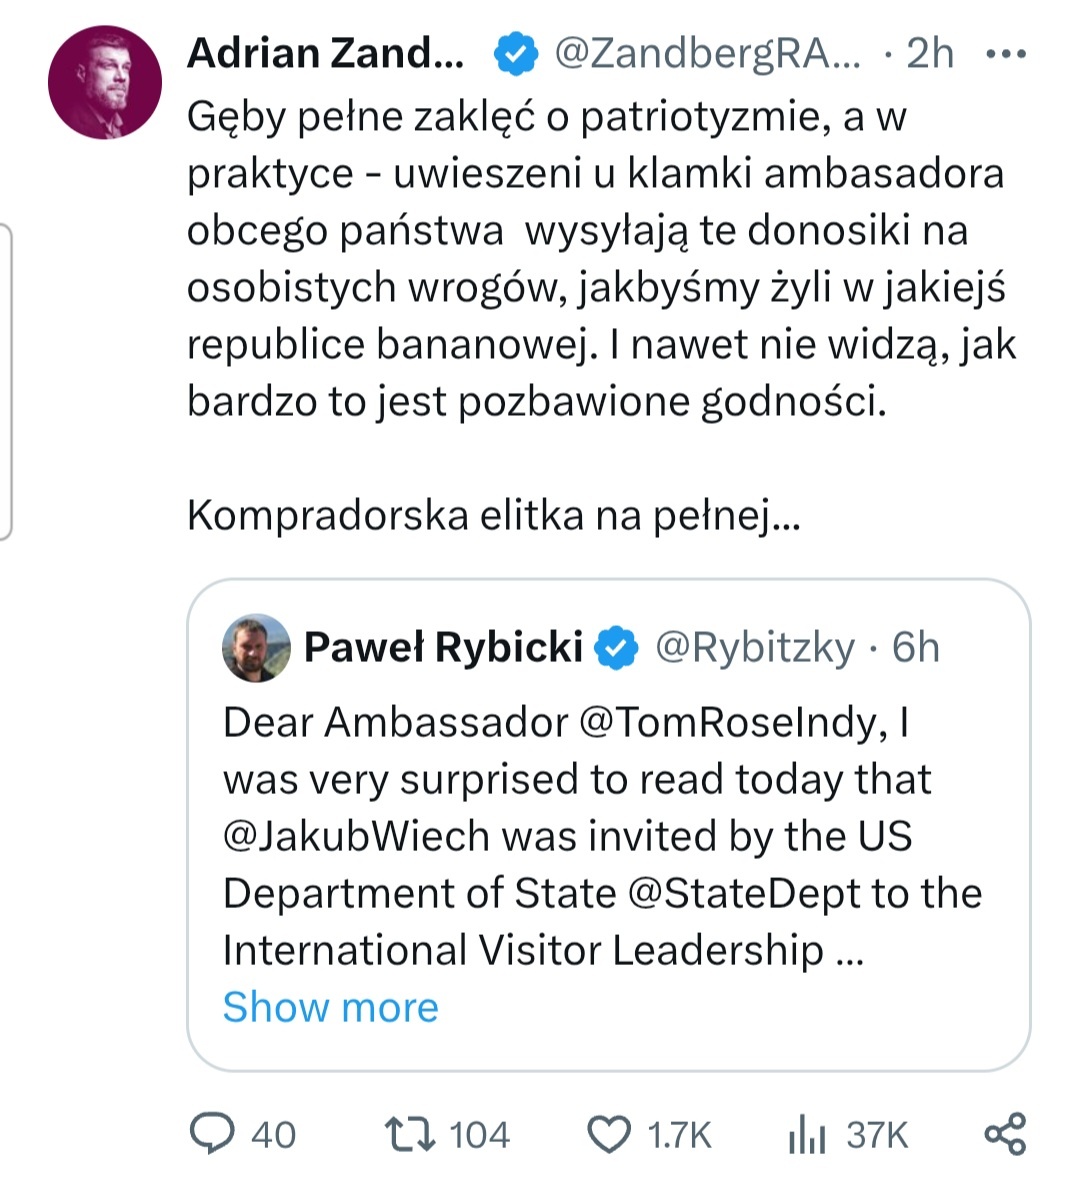The image size is (1080, 1180).
Task: Repost this tweet via retweet icon
Action: [x=409, y=1134]
